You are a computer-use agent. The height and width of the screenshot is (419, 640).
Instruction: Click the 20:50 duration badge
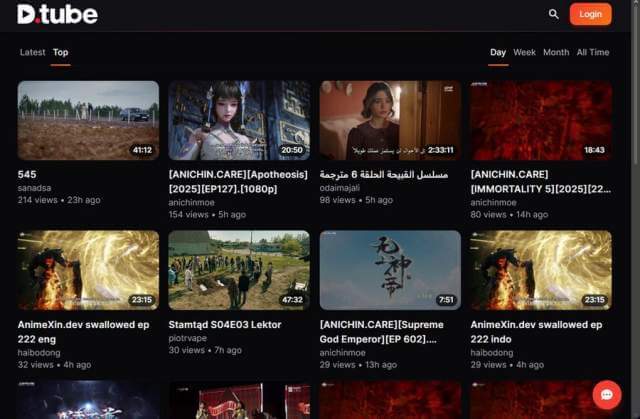[292, 150]
